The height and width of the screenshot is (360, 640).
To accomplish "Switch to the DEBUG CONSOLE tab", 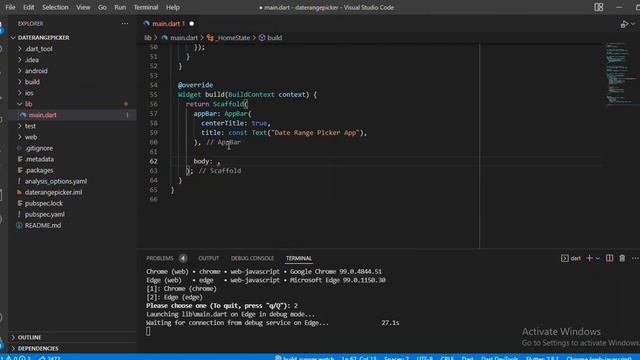I will [252, 258].
